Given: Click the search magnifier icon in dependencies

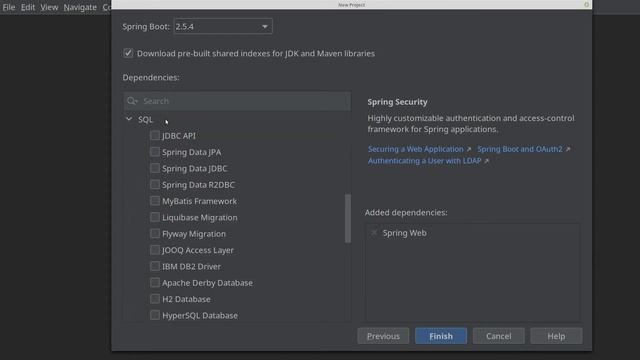Looking at the screenshot, I should pos(132,101).
